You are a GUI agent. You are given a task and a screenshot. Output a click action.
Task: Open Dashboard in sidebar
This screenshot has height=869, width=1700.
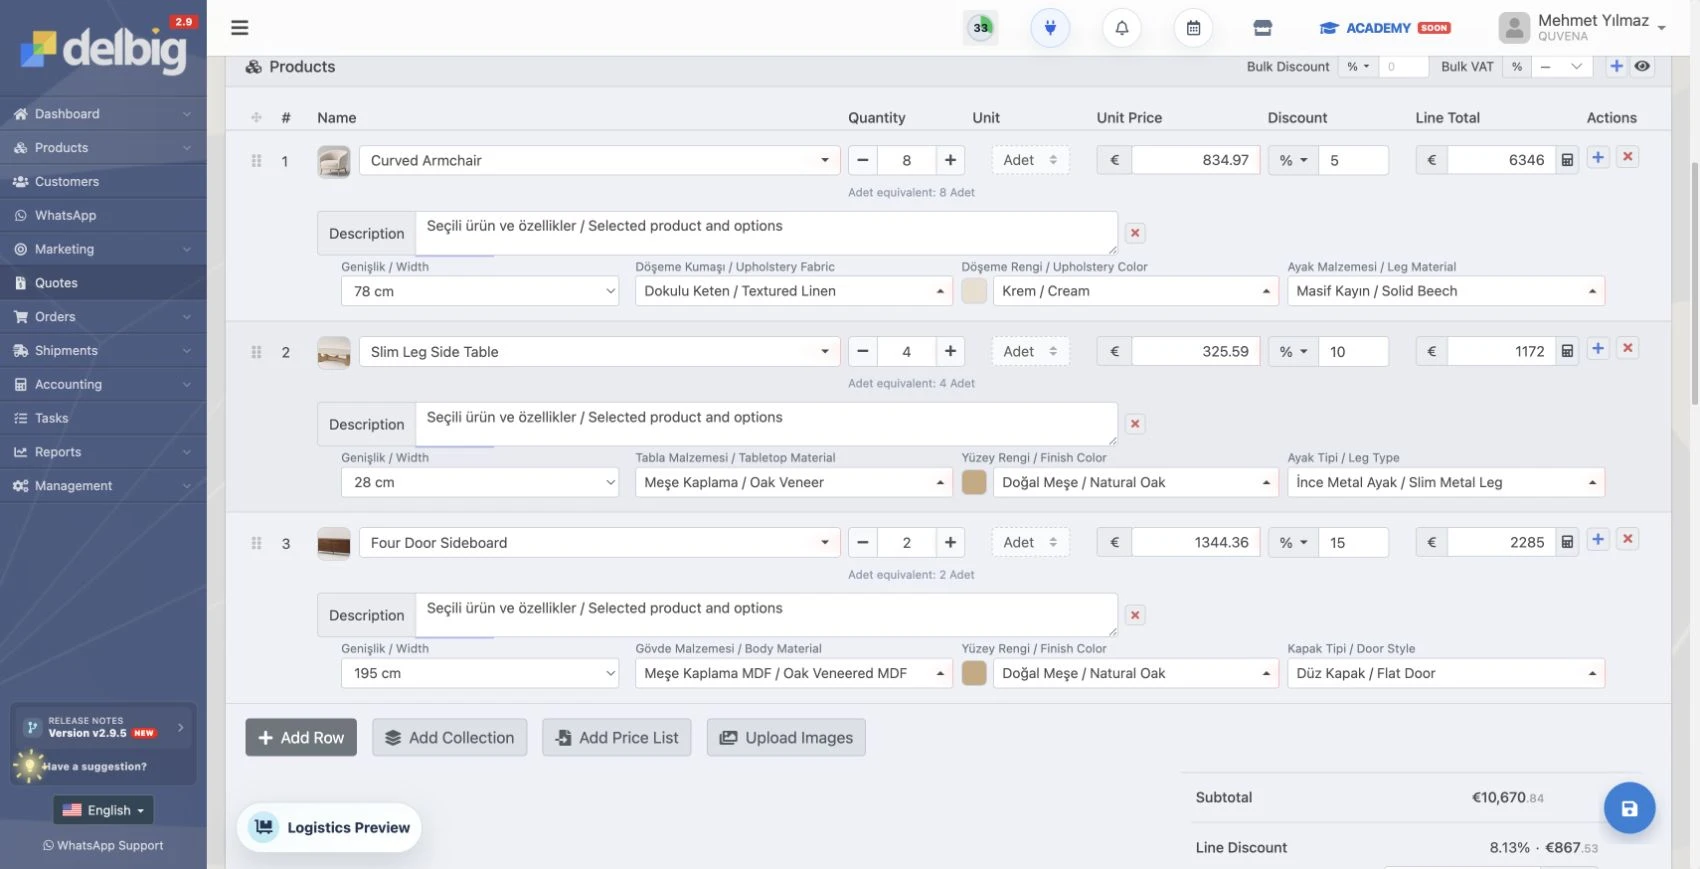(103, 114)
